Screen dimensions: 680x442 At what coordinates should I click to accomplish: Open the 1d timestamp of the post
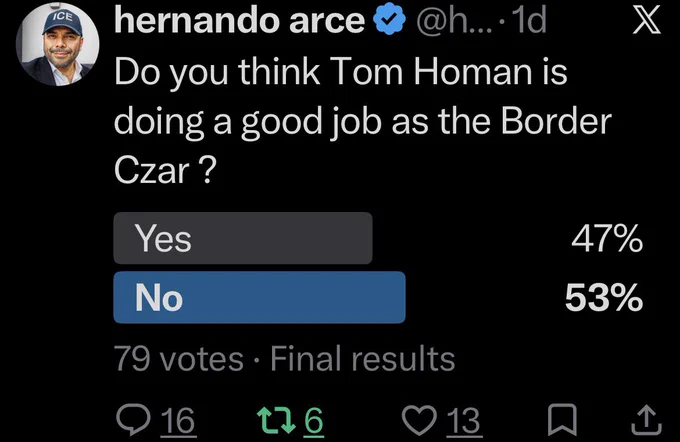coord(529,20)
